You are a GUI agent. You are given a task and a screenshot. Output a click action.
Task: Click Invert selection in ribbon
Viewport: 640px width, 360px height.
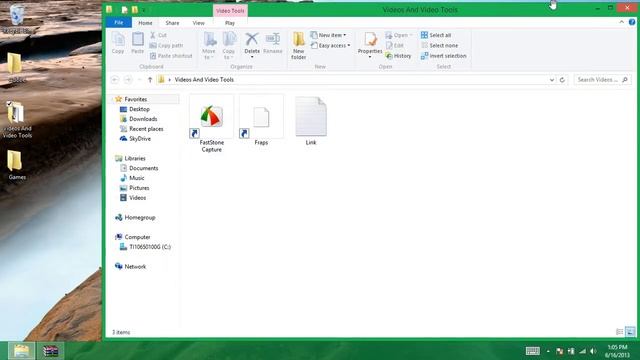pyautogui.click(x=444, y=56)
